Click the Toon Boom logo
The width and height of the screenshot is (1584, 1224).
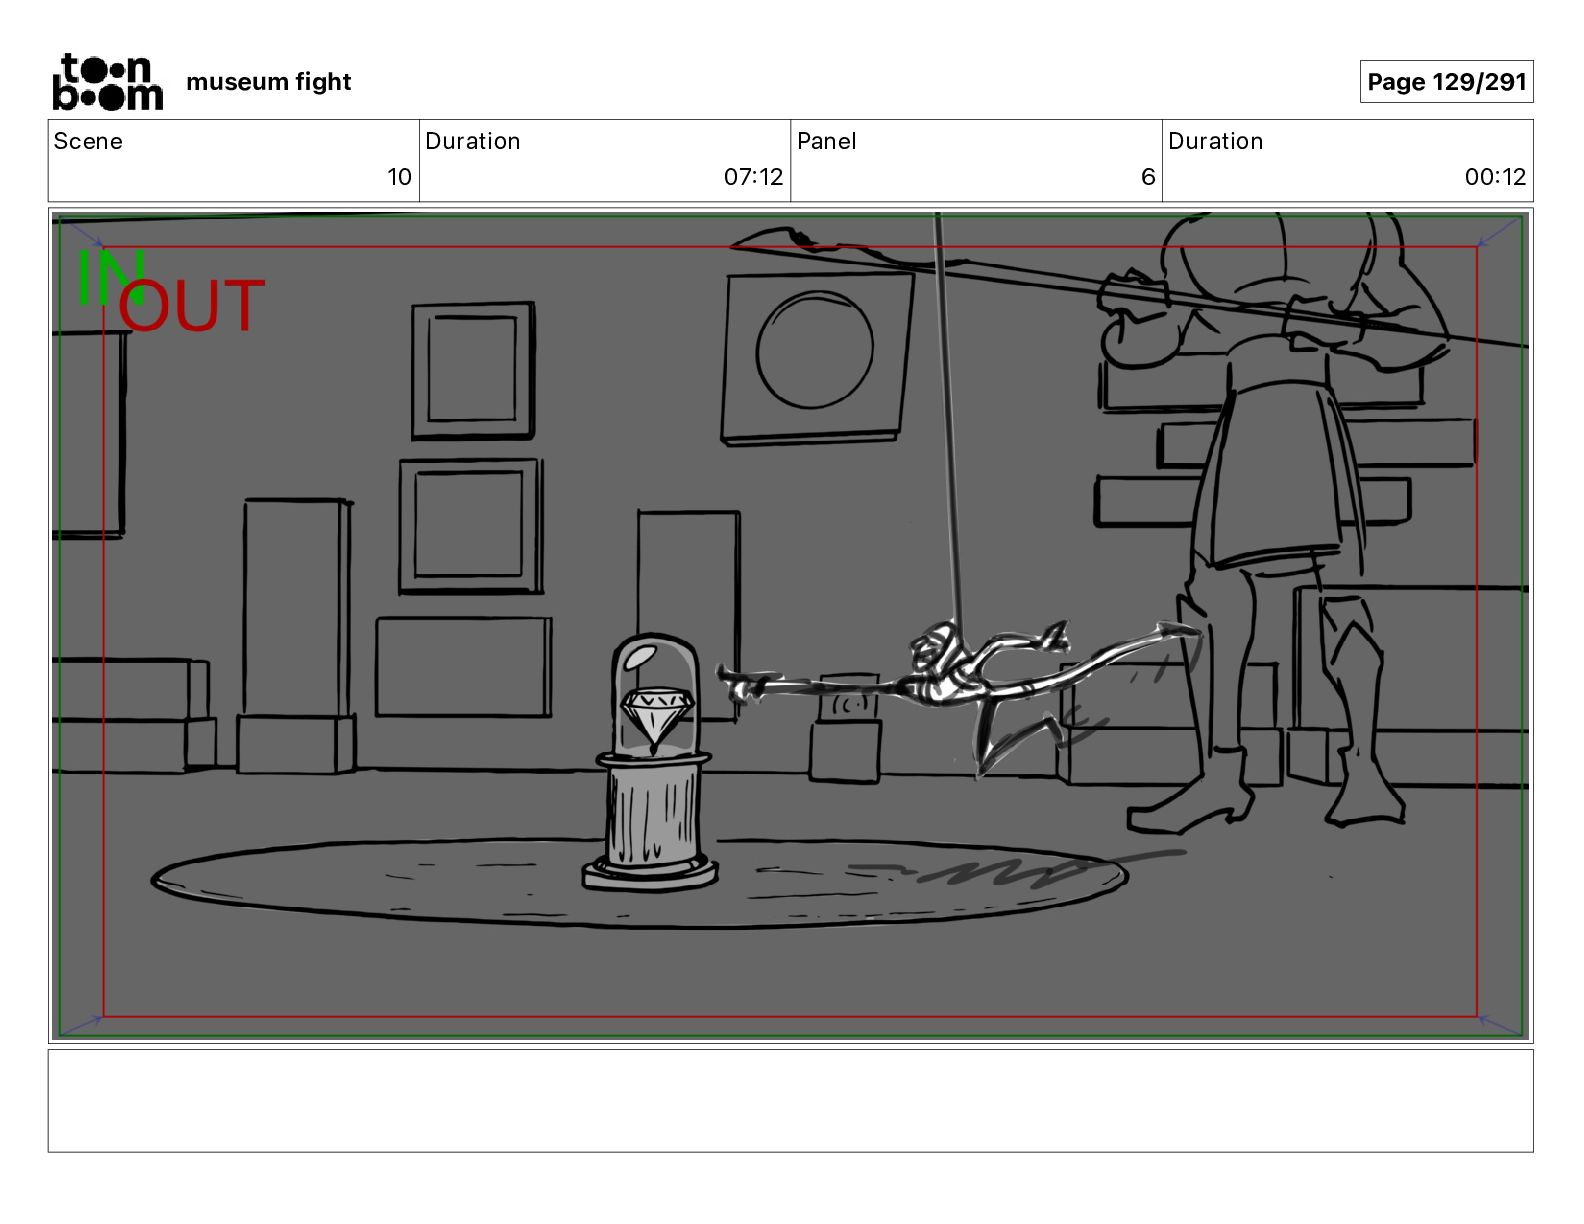click(107, 81)
